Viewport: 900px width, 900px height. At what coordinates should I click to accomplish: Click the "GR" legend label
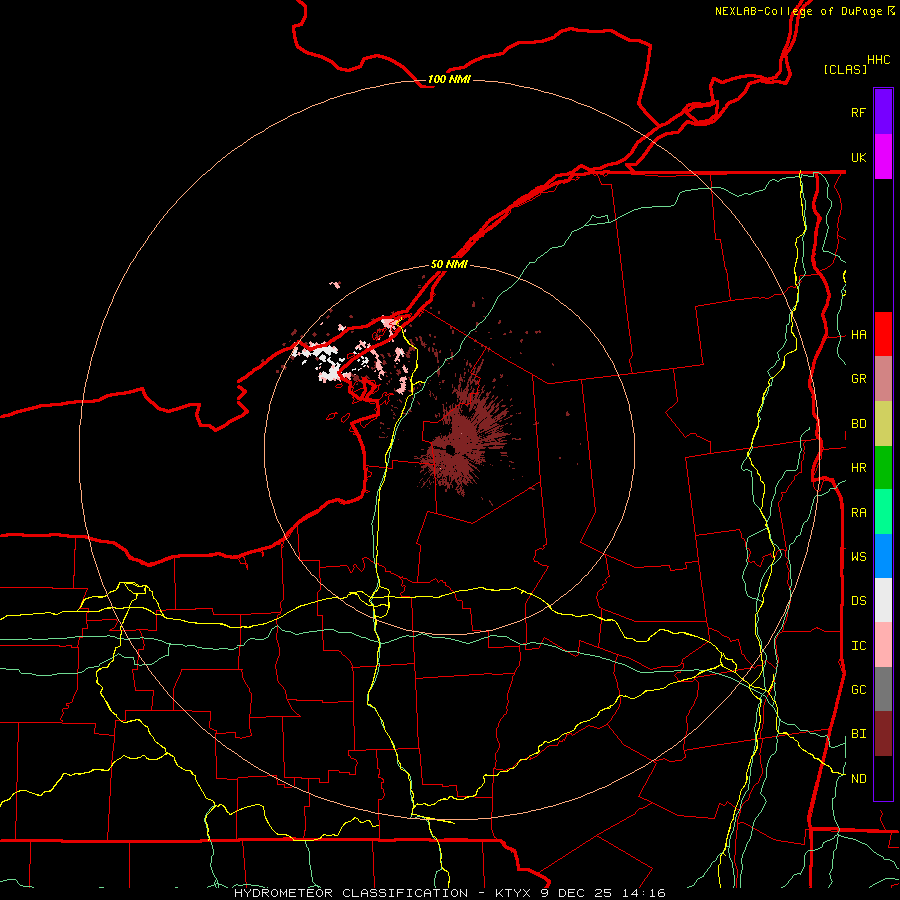point(858,379)
